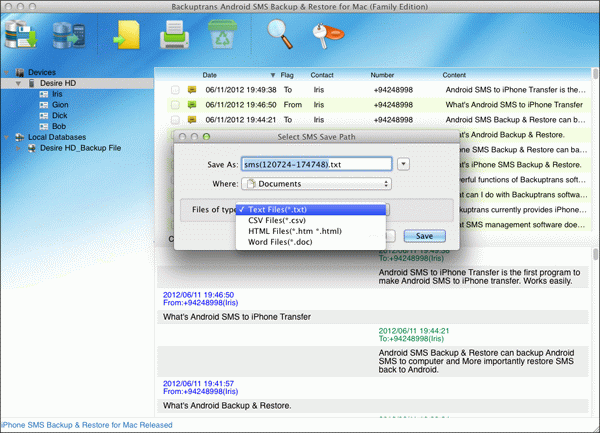Viewport: 600px width, 433px height.
Task: Choose Word Files(*.doc) option
Action: point(311,242)
